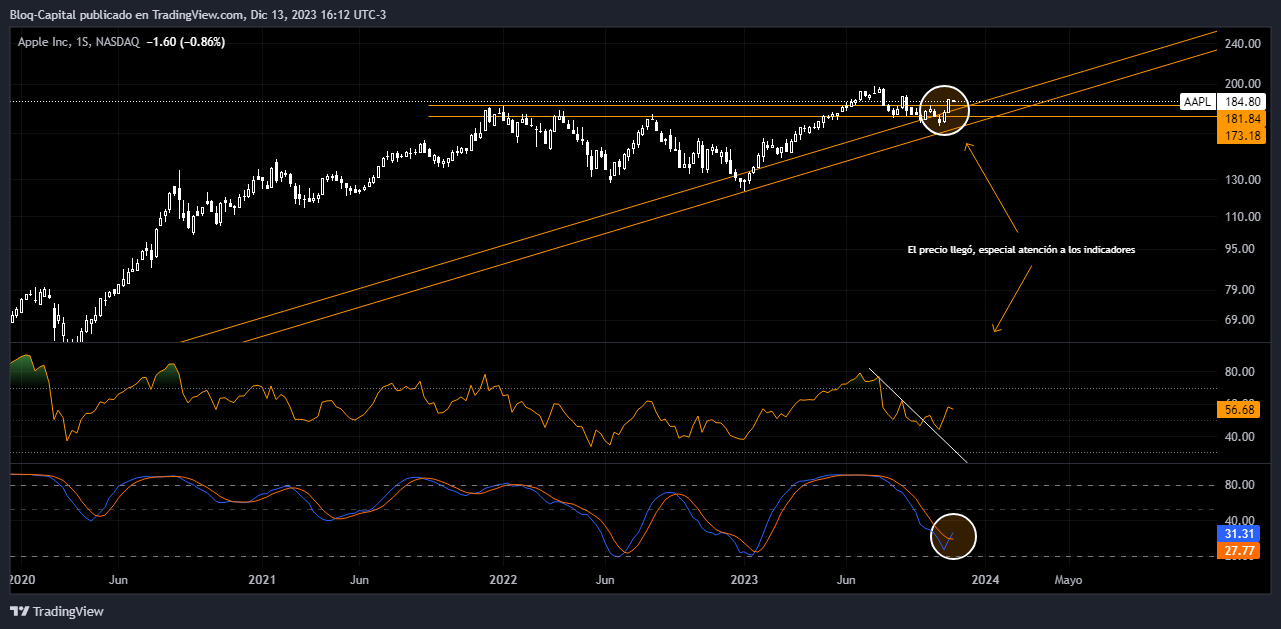Select the 'El precio llegó' annotation text
Screen dimensions: 1281x629
coord(1021,251)
